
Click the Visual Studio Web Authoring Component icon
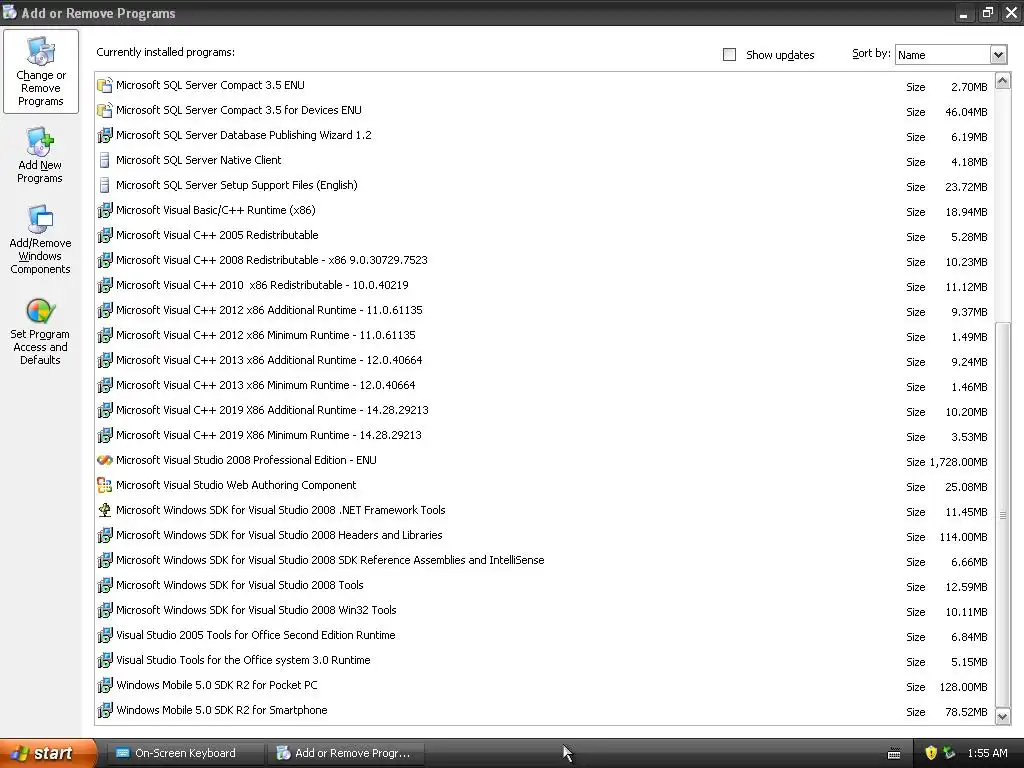click(x=104, y=485)
